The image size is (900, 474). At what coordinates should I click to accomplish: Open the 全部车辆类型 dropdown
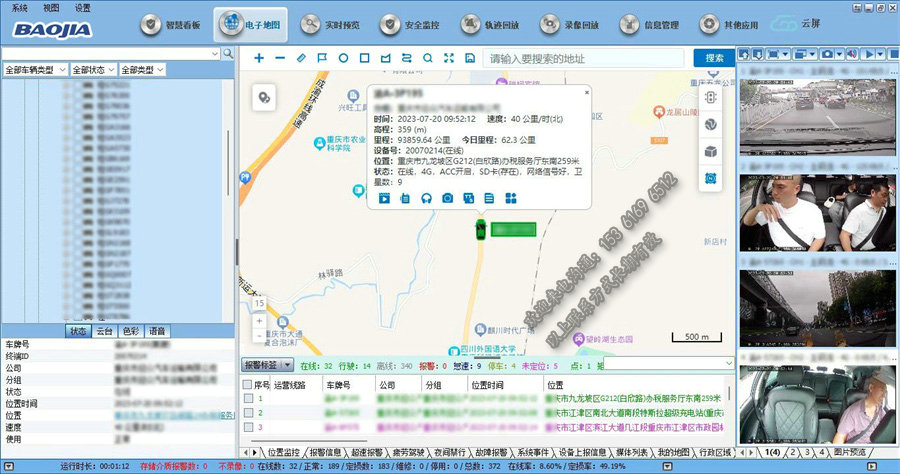pyautogui.click(x=36, y=70)
